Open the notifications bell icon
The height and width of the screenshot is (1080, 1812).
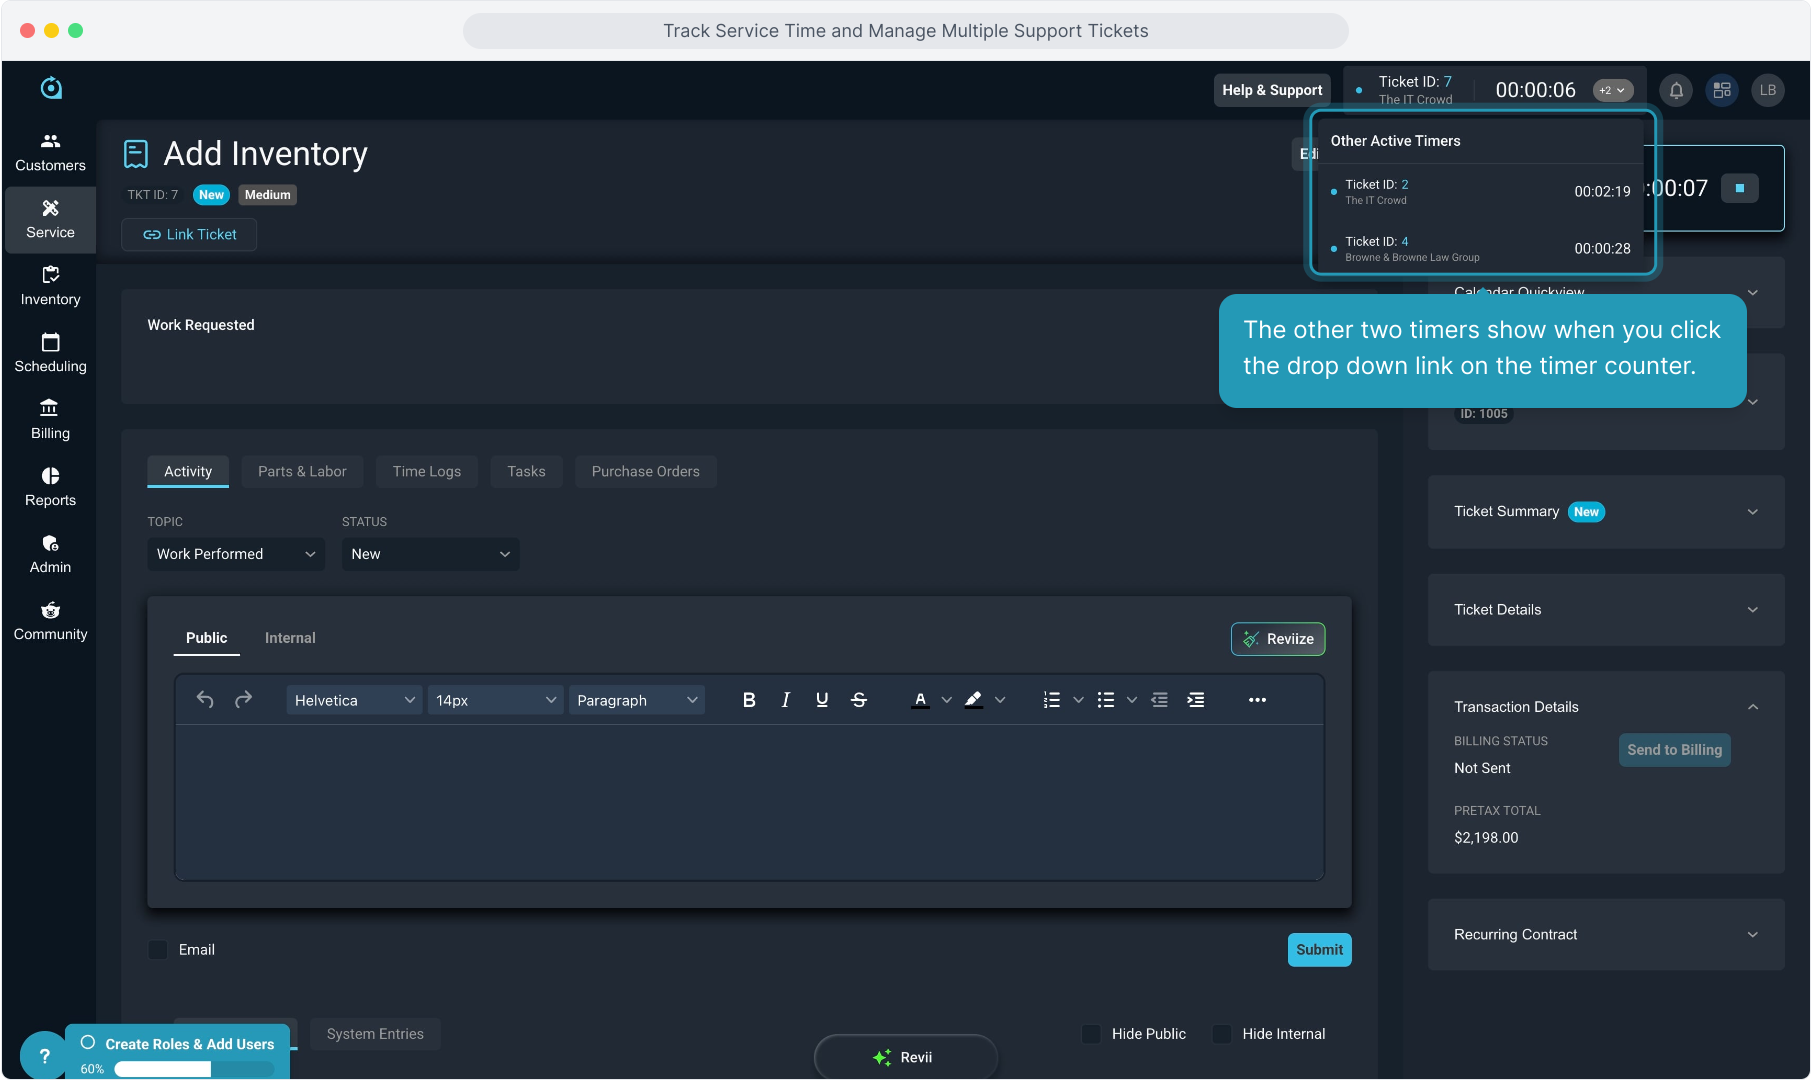click(1676, 90)
